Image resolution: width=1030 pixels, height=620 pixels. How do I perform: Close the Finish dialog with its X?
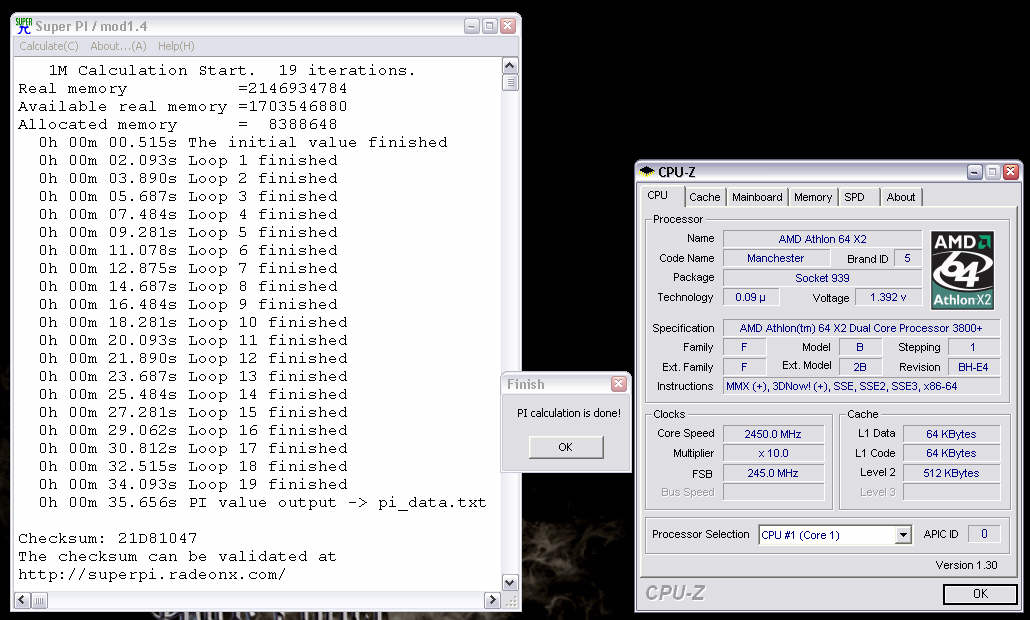618,384
